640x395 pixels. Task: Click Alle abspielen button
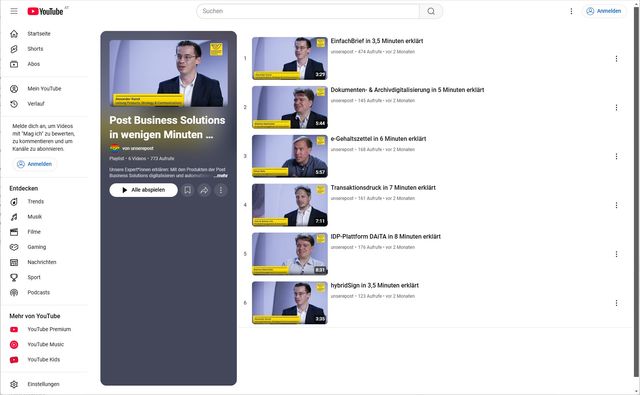[143, 190]
